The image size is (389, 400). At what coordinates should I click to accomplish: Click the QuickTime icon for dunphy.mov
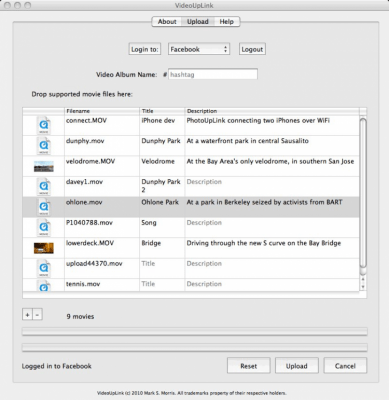pos(44,146)
